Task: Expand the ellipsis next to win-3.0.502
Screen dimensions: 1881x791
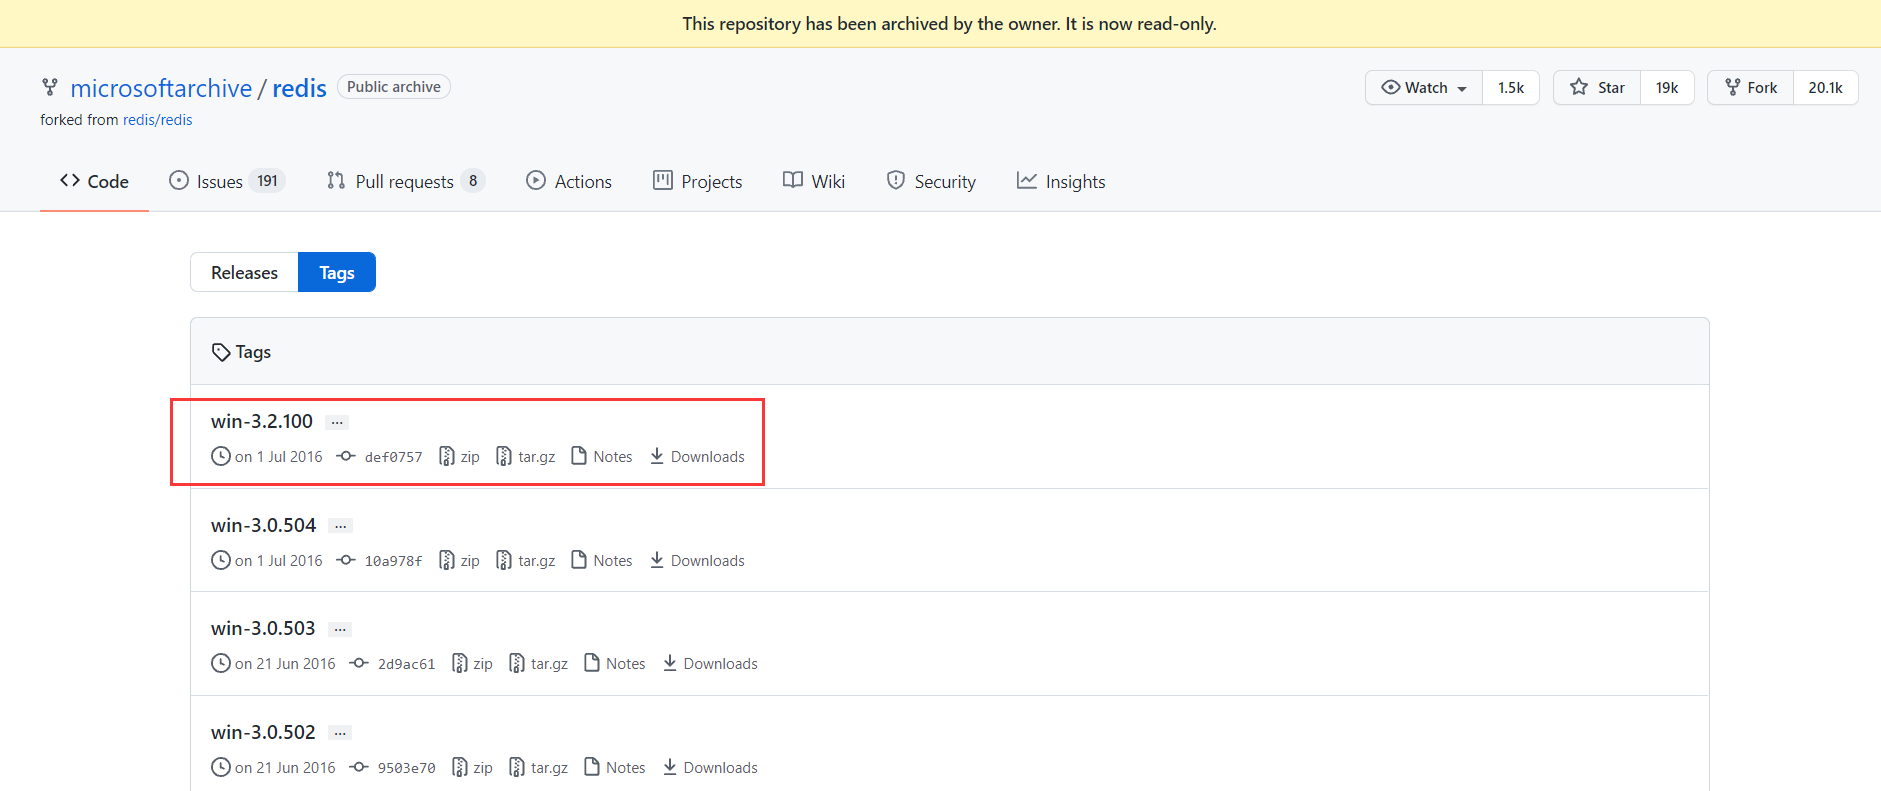Action: point(341,733)
